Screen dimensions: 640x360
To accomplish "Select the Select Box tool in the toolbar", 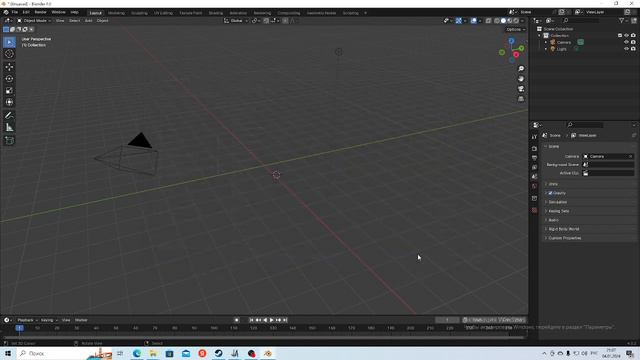I will tap(9, 42).
